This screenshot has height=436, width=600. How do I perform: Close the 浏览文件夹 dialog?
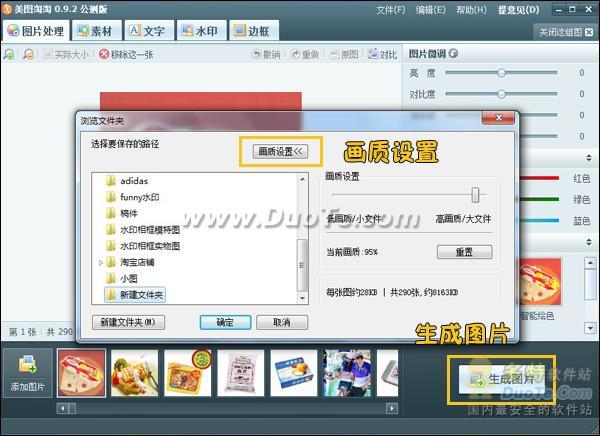pyautogui.click(x=498, y=118)
